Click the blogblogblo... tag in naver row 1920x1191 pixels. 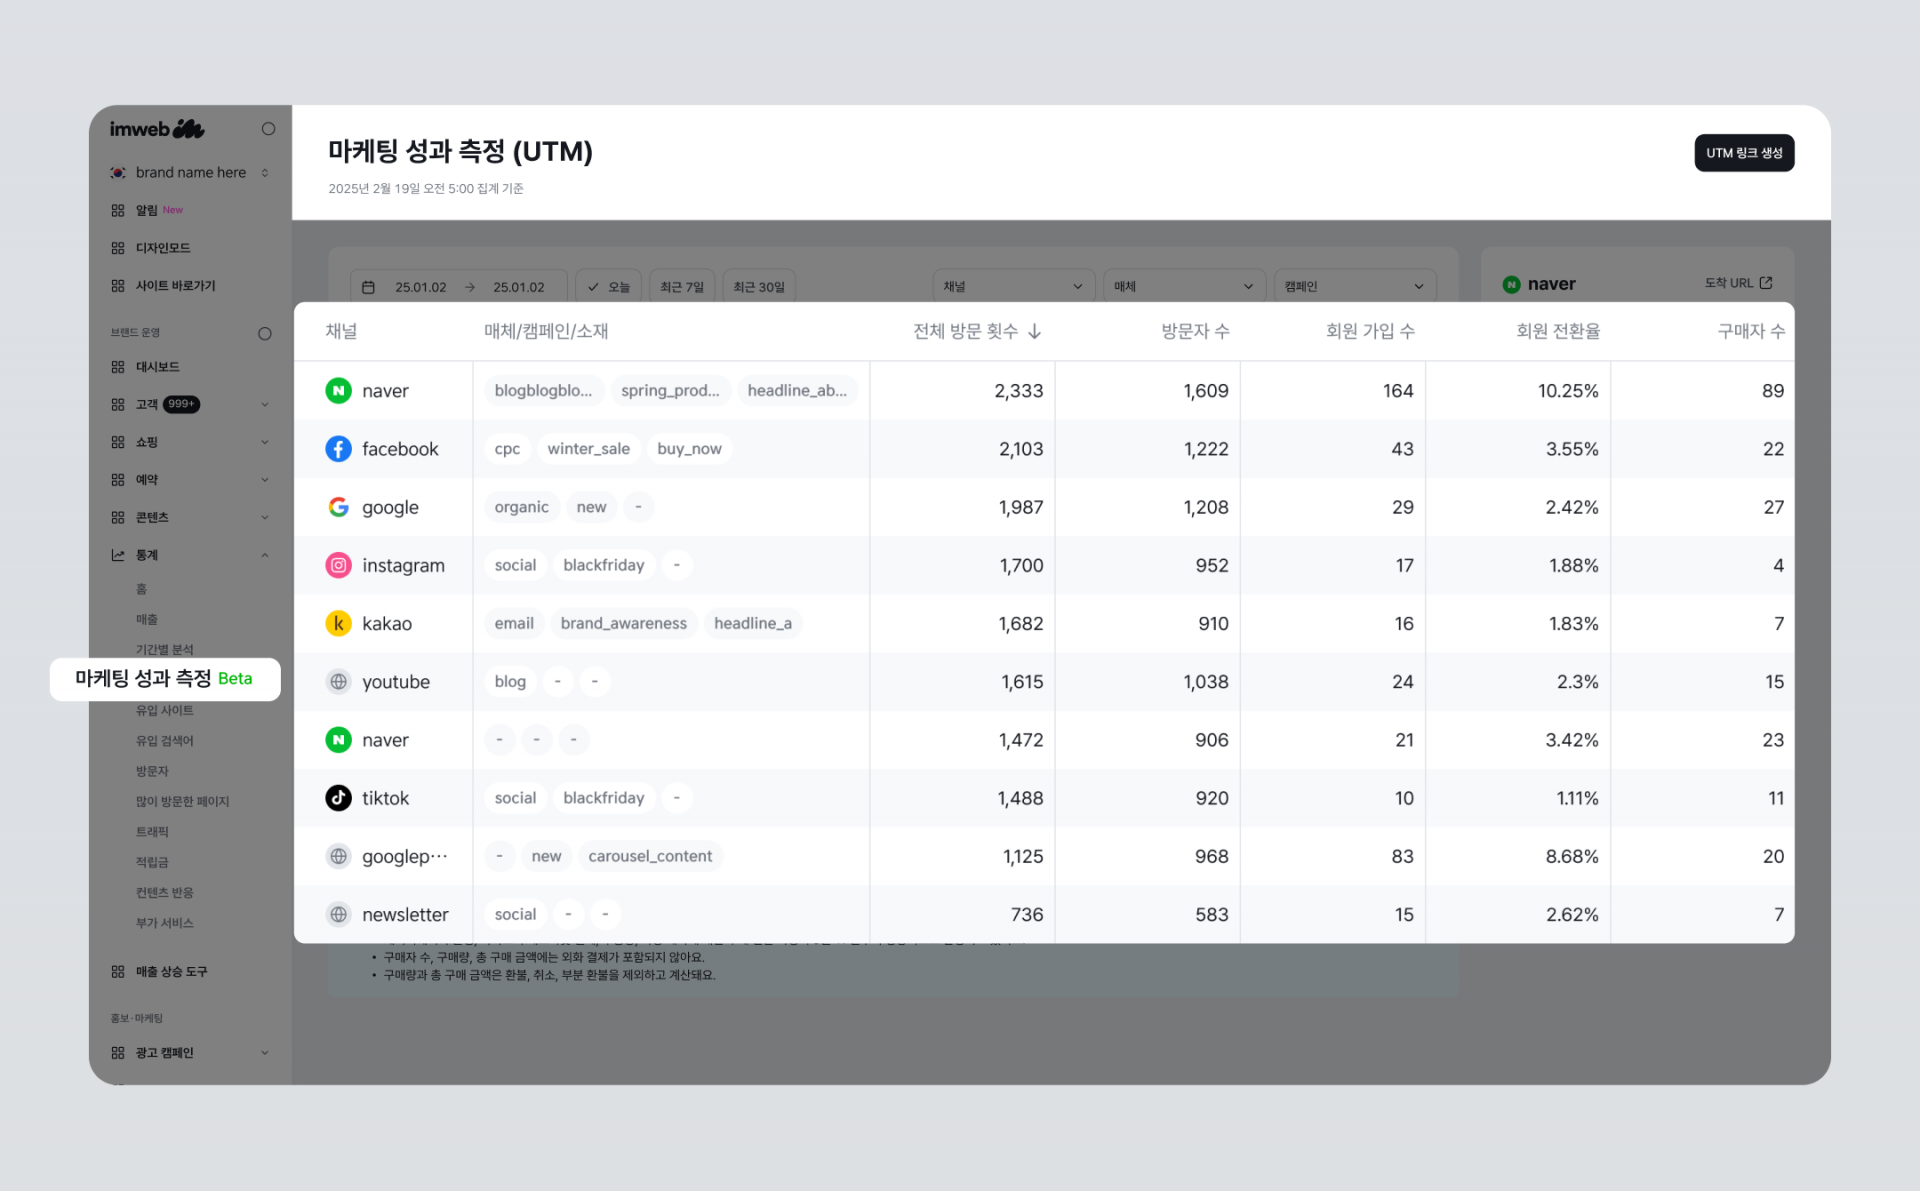[543, 391]
